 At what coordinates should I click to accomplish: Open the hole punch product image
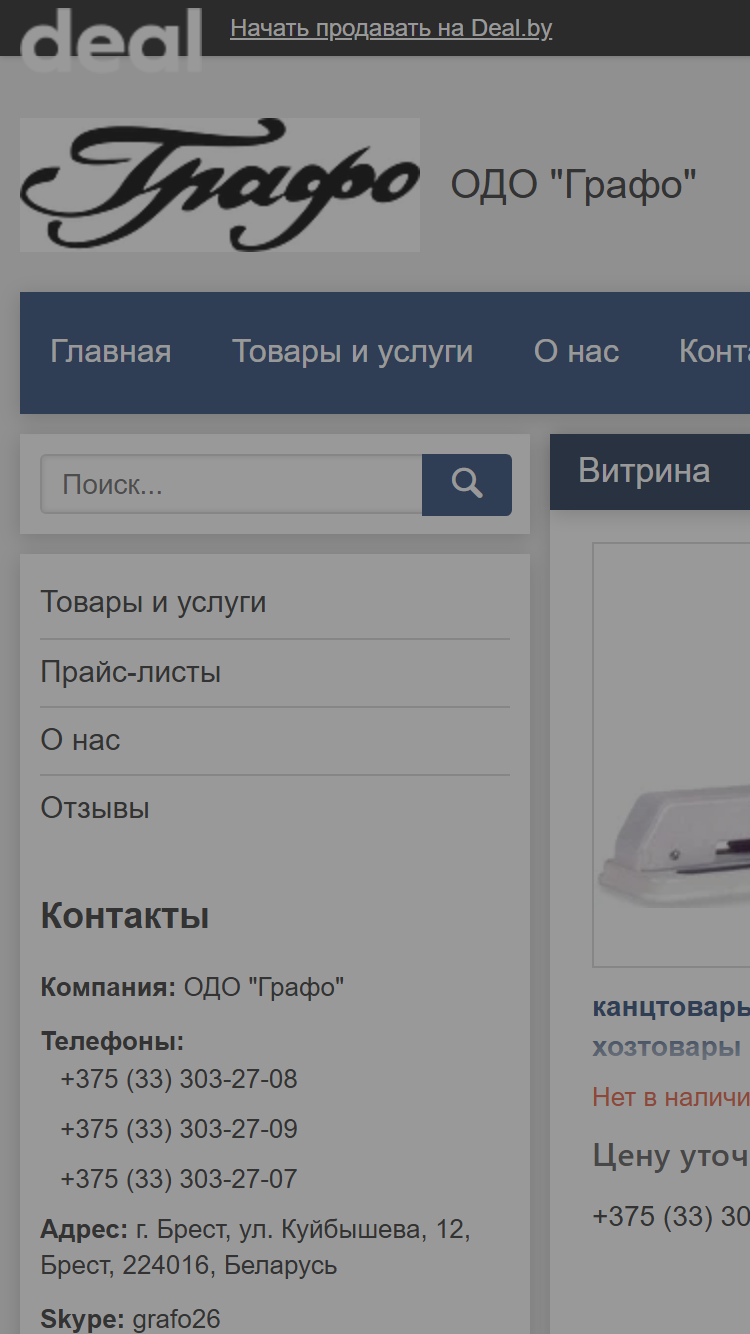click(671, 755)
